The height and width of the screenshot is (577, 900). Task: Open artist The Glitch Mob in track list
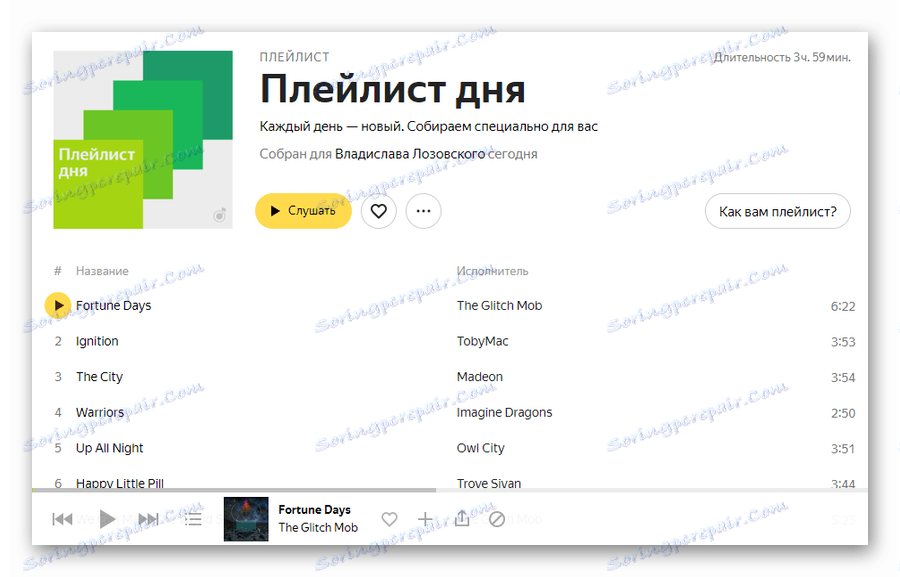click(499, 305)
